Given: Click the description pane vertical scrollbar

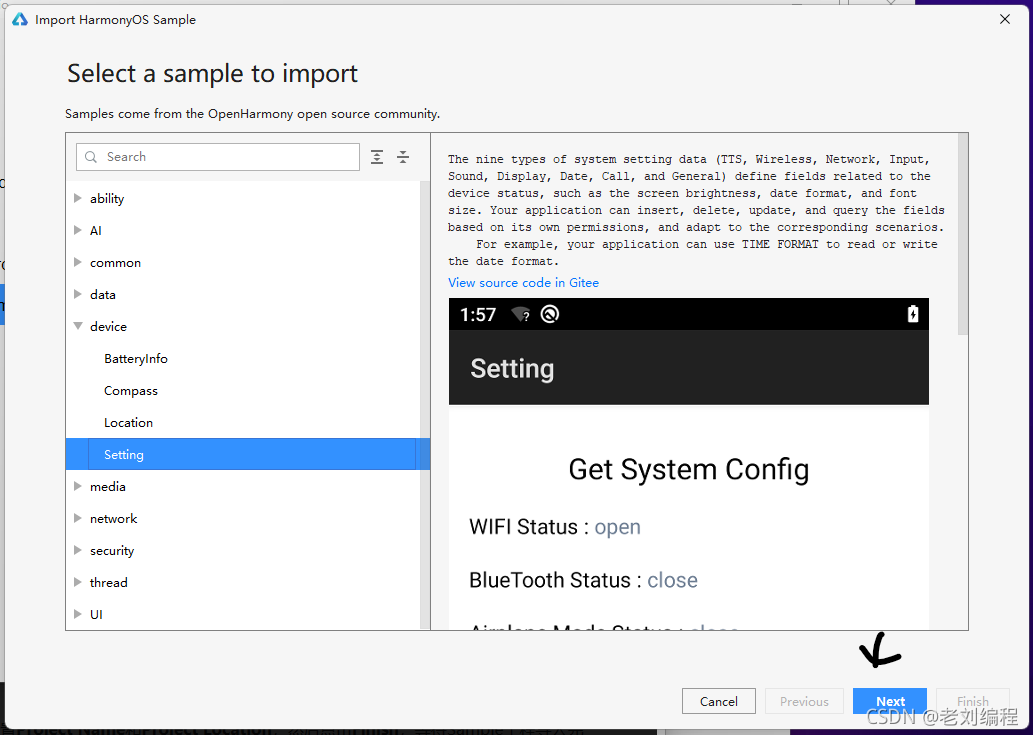Looking at the screenshot, I should pos(963,234).
